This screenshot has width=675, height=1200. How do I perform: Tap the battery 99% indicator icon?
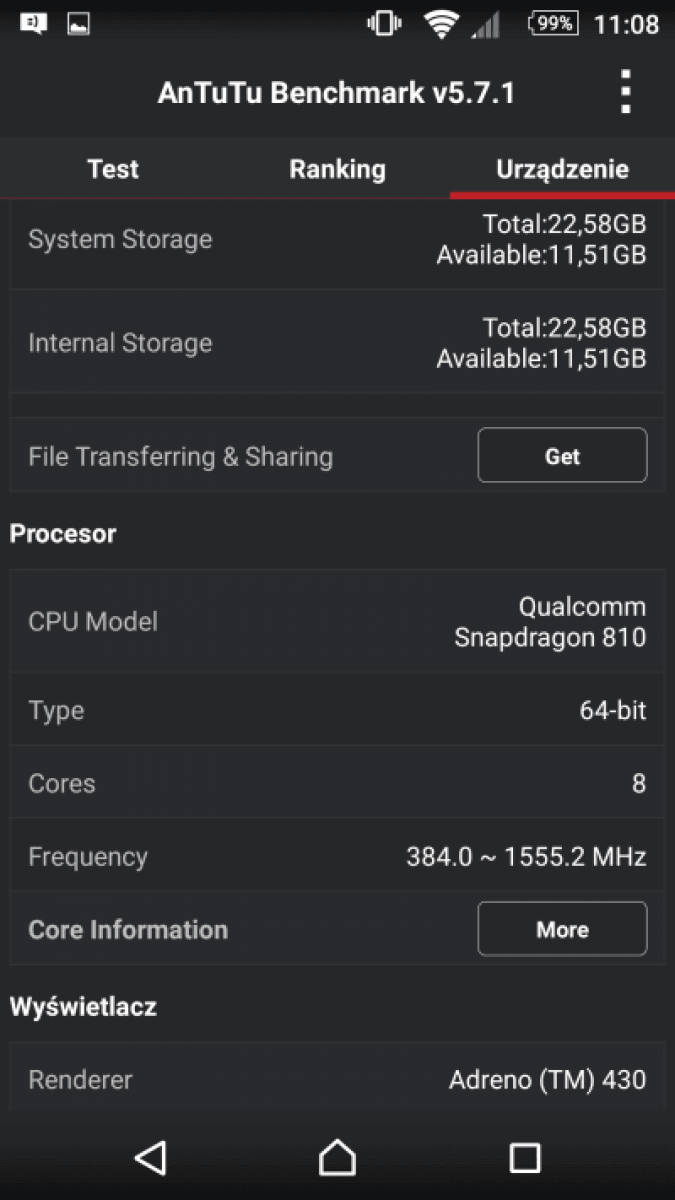pyautogui.click(x=553, y=23)
